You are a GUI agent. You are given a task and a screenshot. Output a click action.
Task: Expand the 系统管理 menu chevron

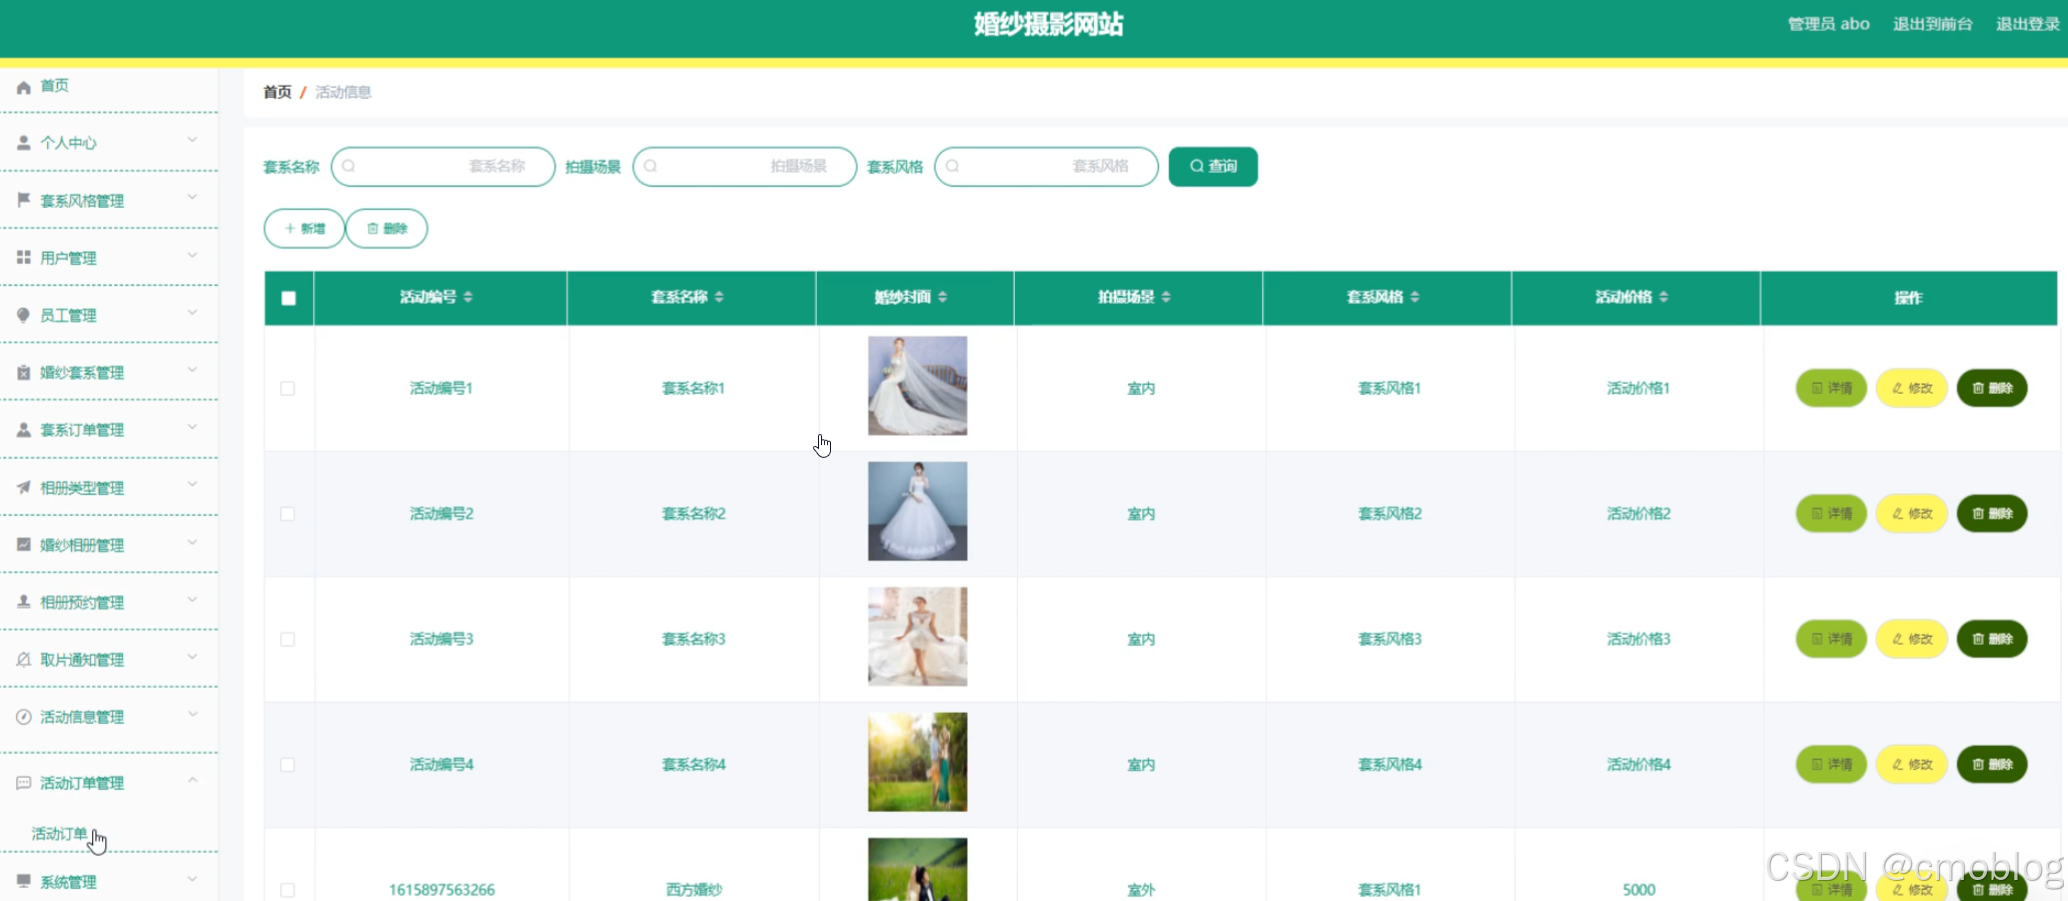[x=193, y=879]
